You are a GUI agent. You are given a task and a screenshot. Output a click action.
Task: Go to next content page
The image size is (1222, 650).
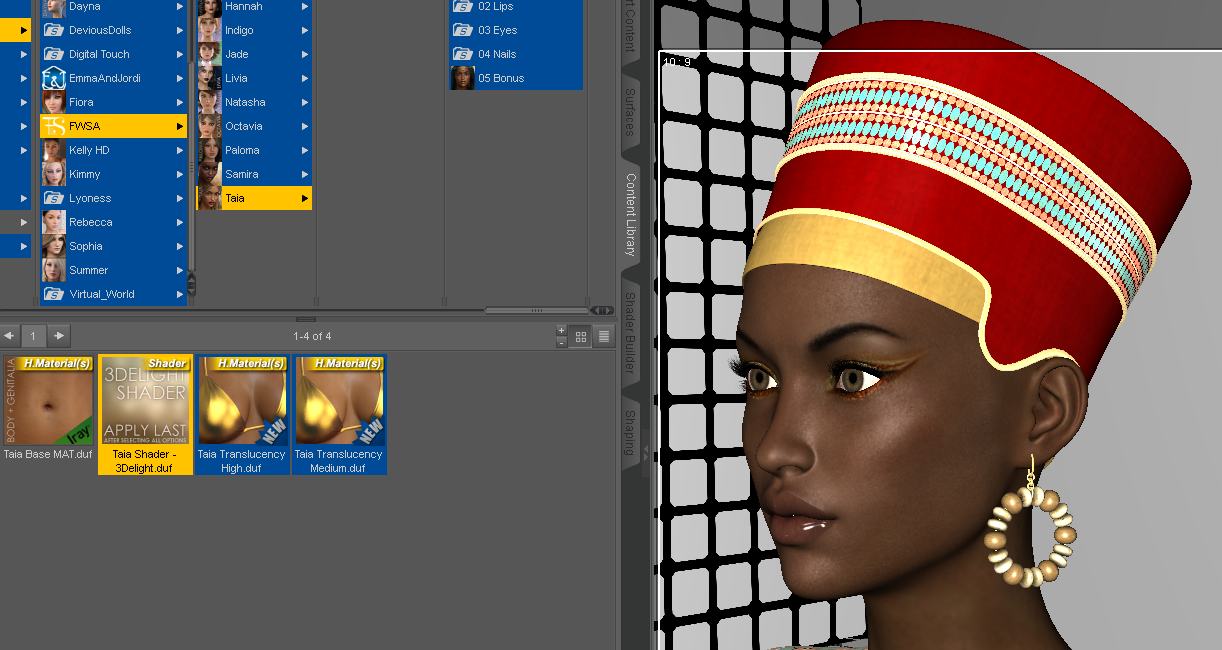[x=60, y=336]
